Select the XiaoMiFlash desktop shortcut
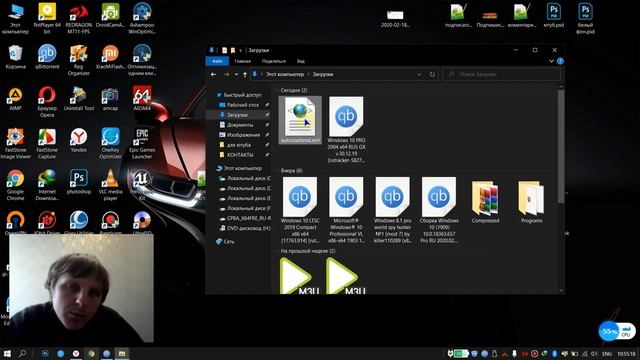 (x=110, y=57)
